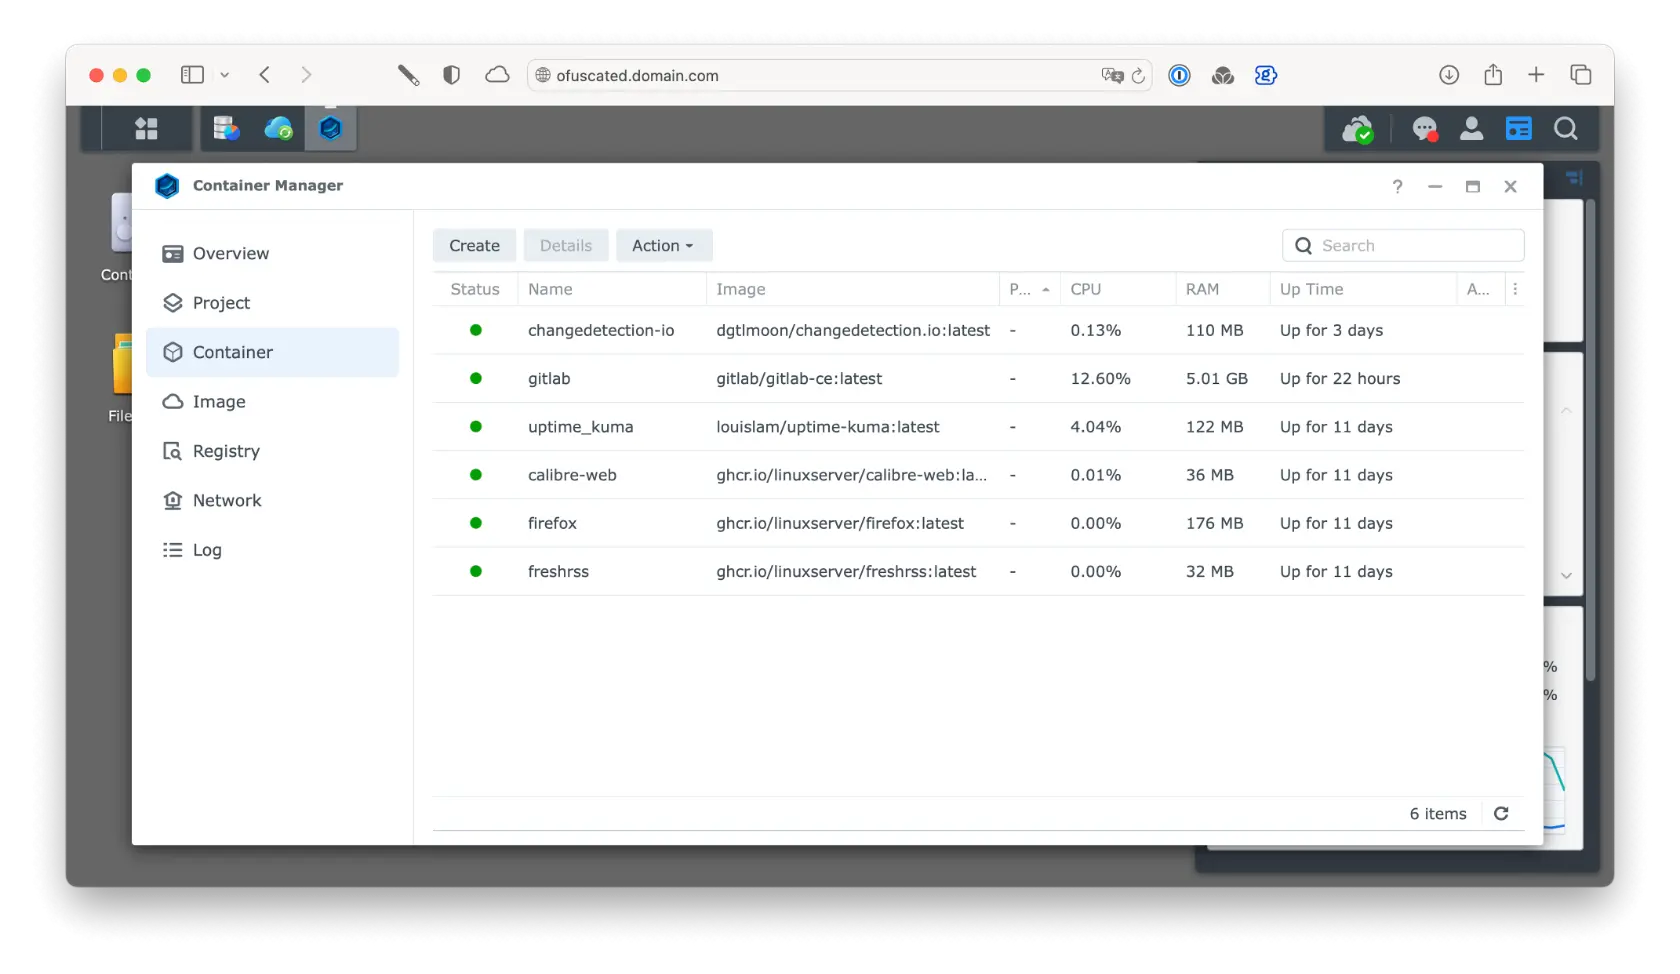Viewport: 1680px width, 974px height.
Task: Click the DSM search magnifier icon
Action: tap(1565, 129)
